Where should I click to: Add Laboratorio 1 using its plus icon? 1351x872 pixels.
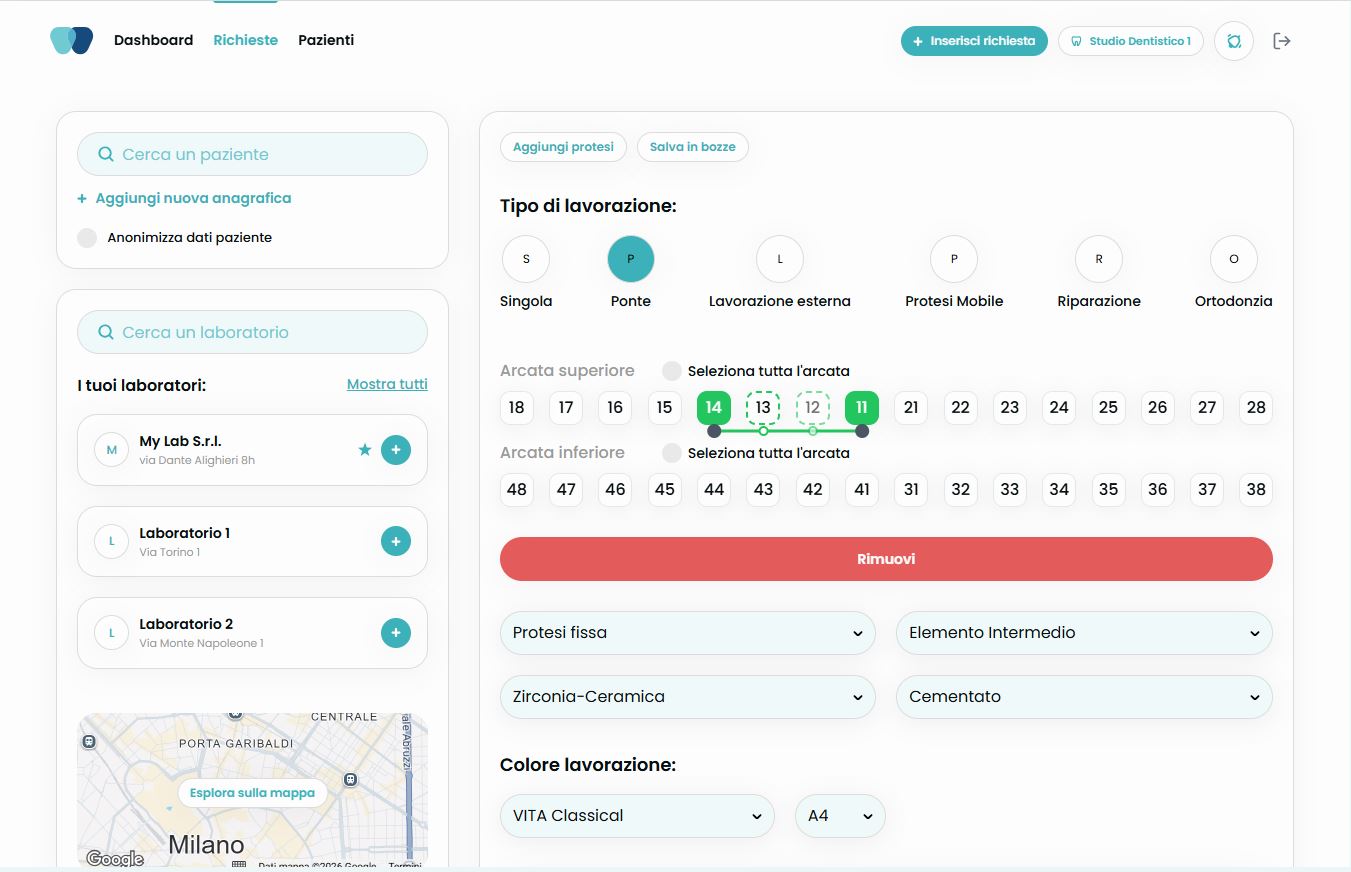click(x=395, y=541)
